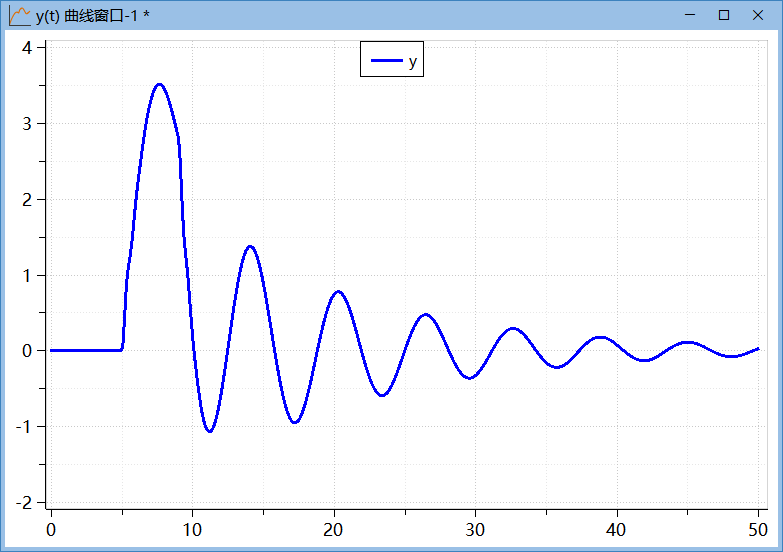Click the x-axis tick label 10
The height and width of the screenshot is (552, 783).
(192, 530)
